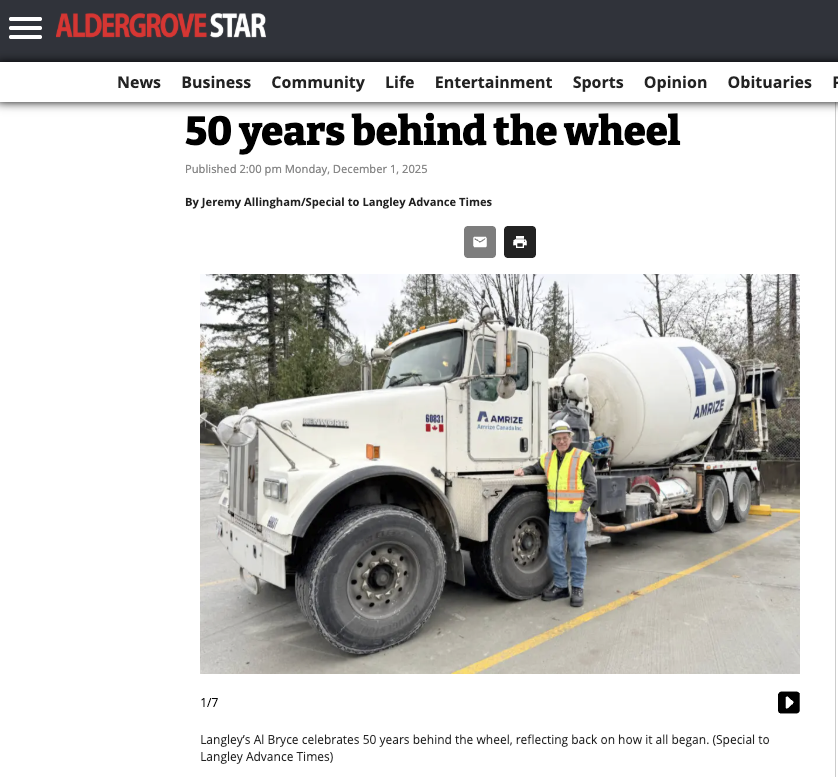This screenshot has width=838, height=777.
Task: Advance to next photo in gallery
Action: (x=788, y=702)
